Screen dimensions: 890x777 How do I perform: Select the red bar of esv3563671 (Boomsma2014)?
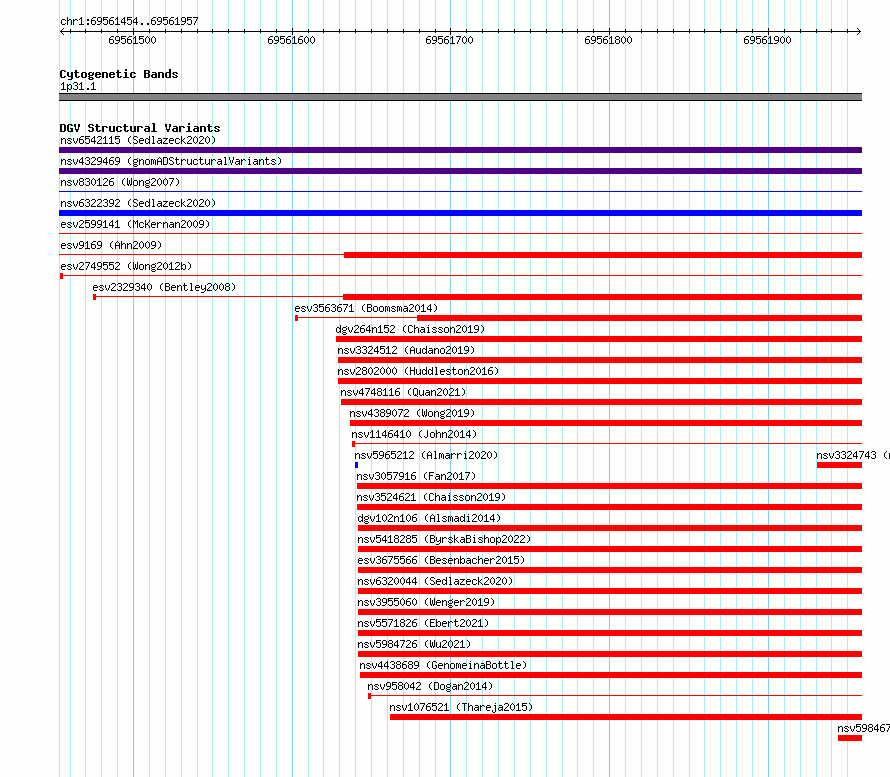point(640,318)
